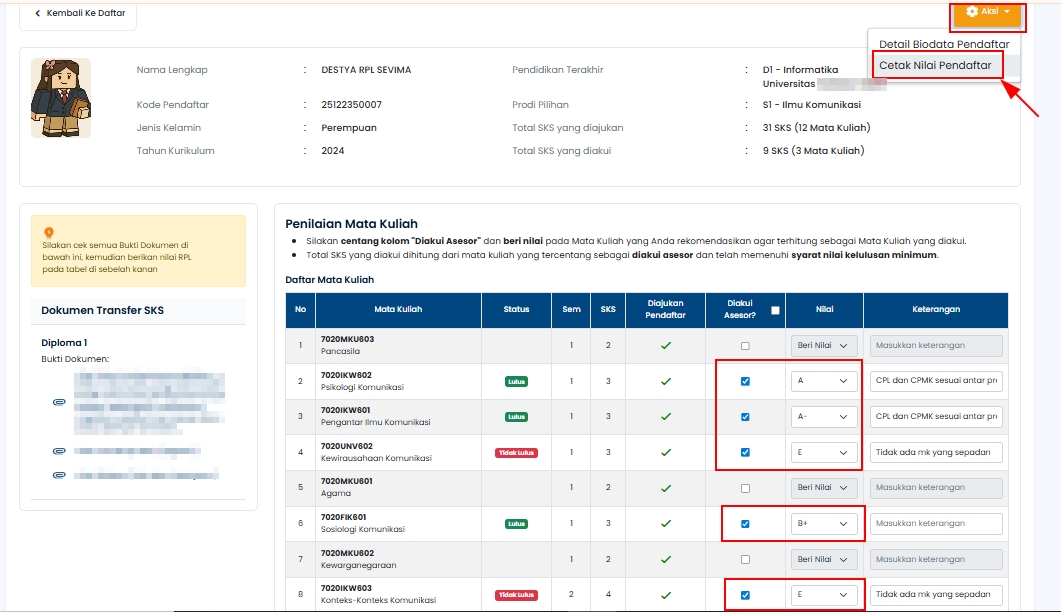Click the Tidak Lulus badge for Kewirausahaan Komunikasi
1061x612 pixels.
click(516, 452)
